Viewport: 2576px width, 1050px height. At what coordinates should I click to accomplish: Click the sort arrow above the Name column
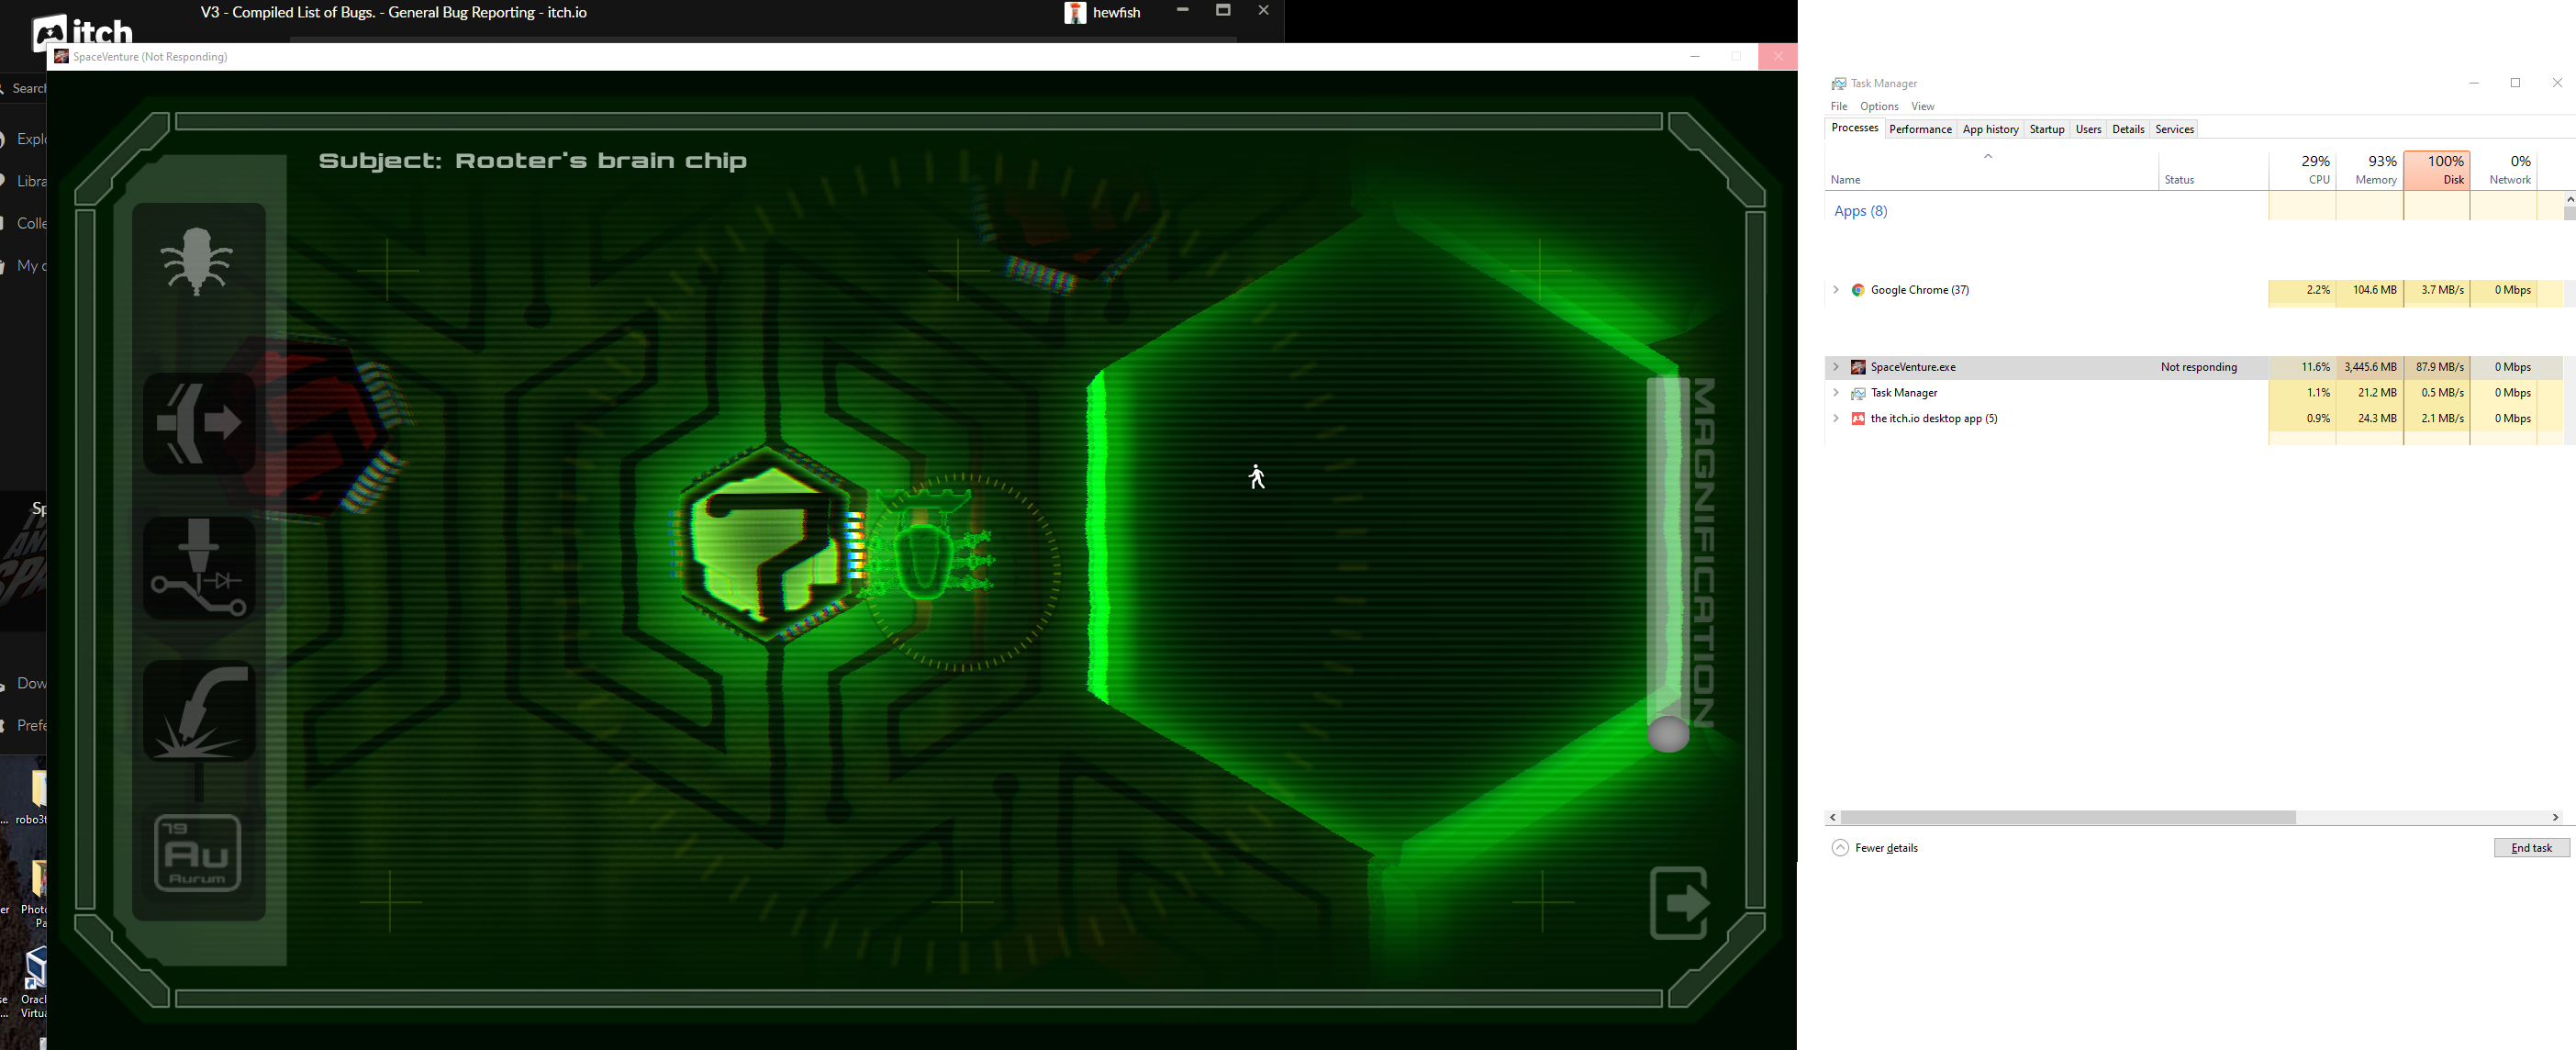pyautogui.click(x=1988, y=156)
